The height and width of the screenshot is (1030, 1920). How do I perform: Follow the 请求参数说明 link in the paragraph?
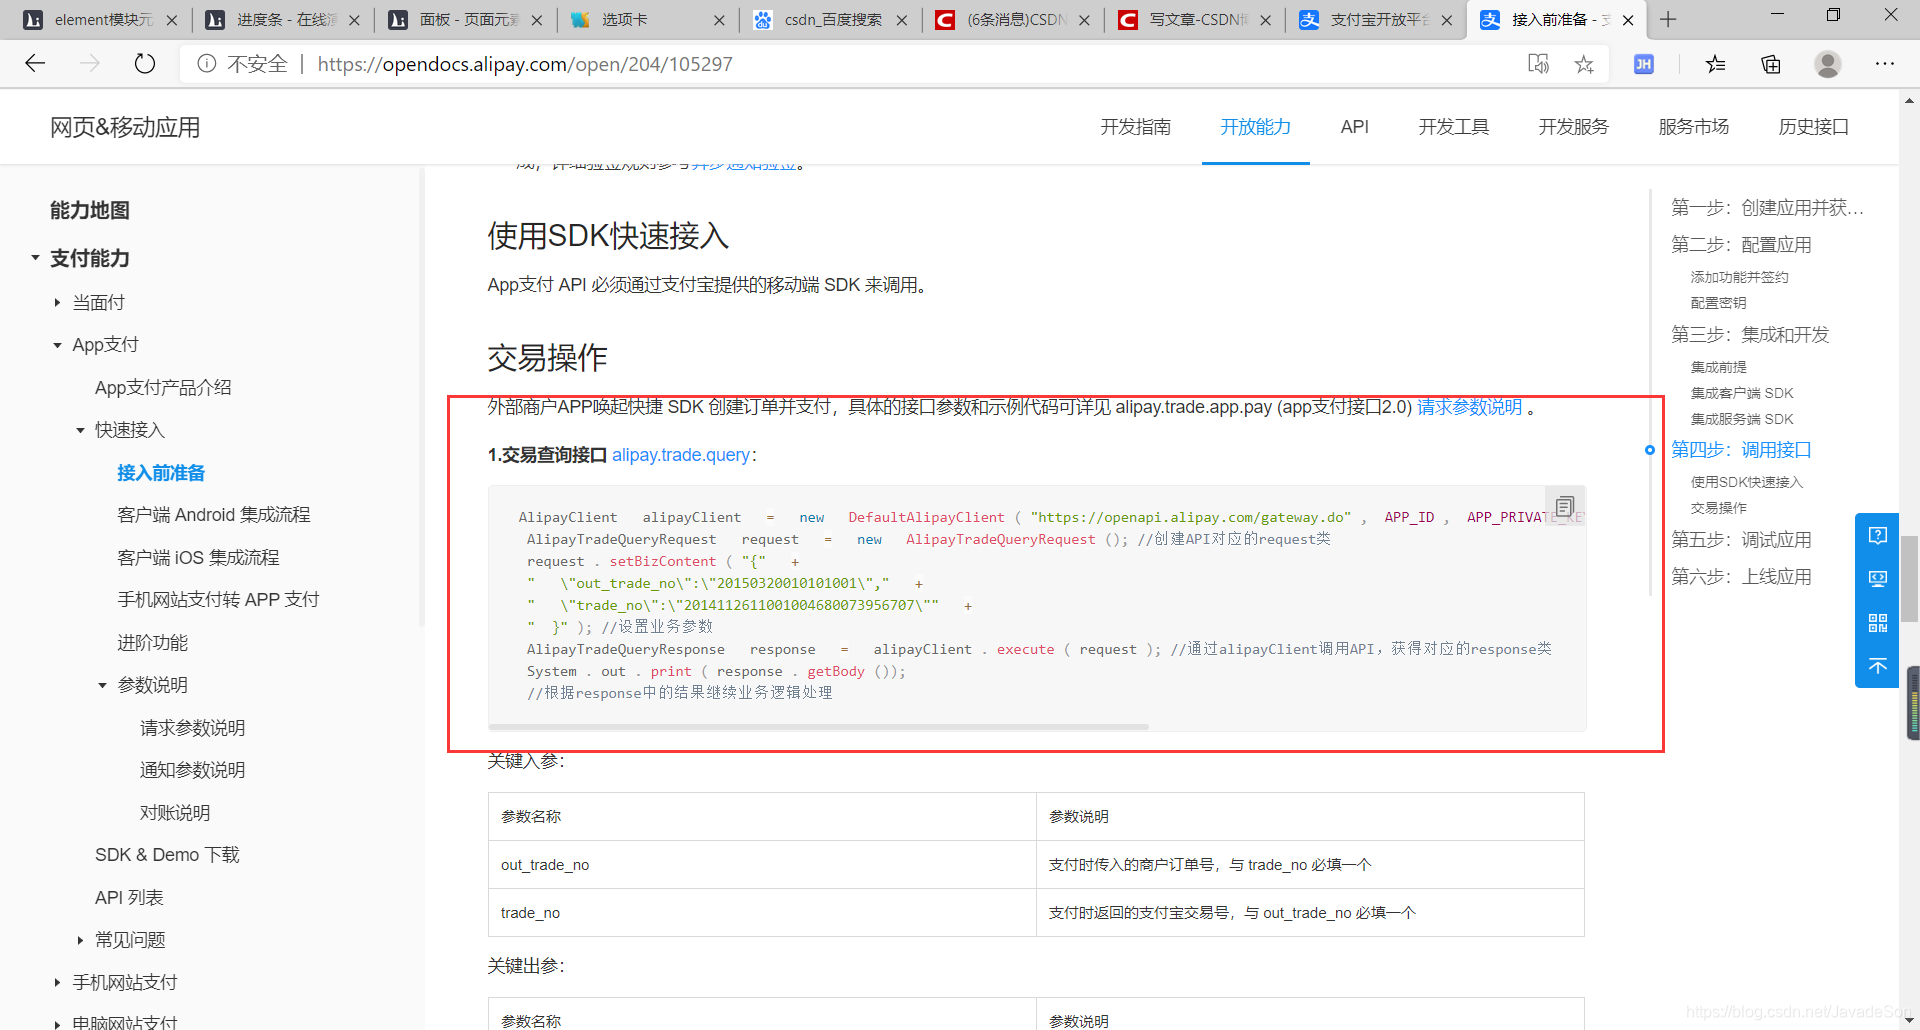tap(1469, 407)
